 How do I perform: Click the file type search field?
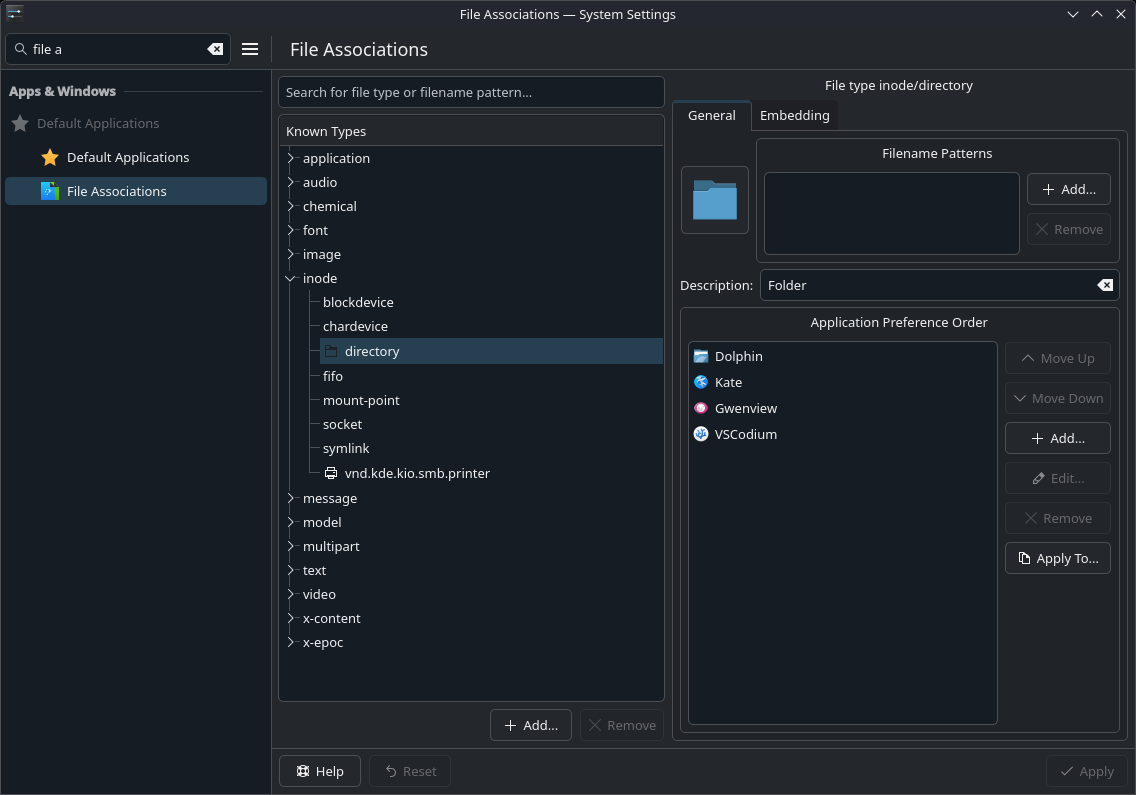point(471,92)
